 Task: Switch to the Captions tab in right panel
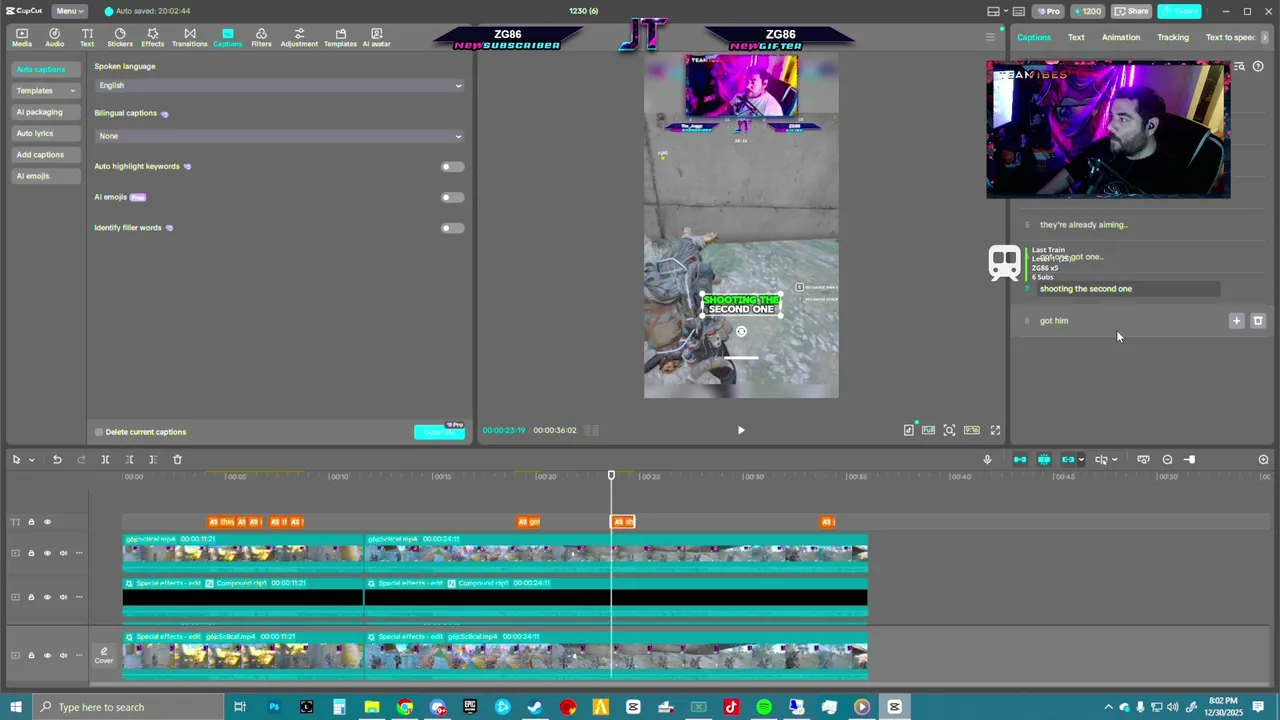[1034, 38]
